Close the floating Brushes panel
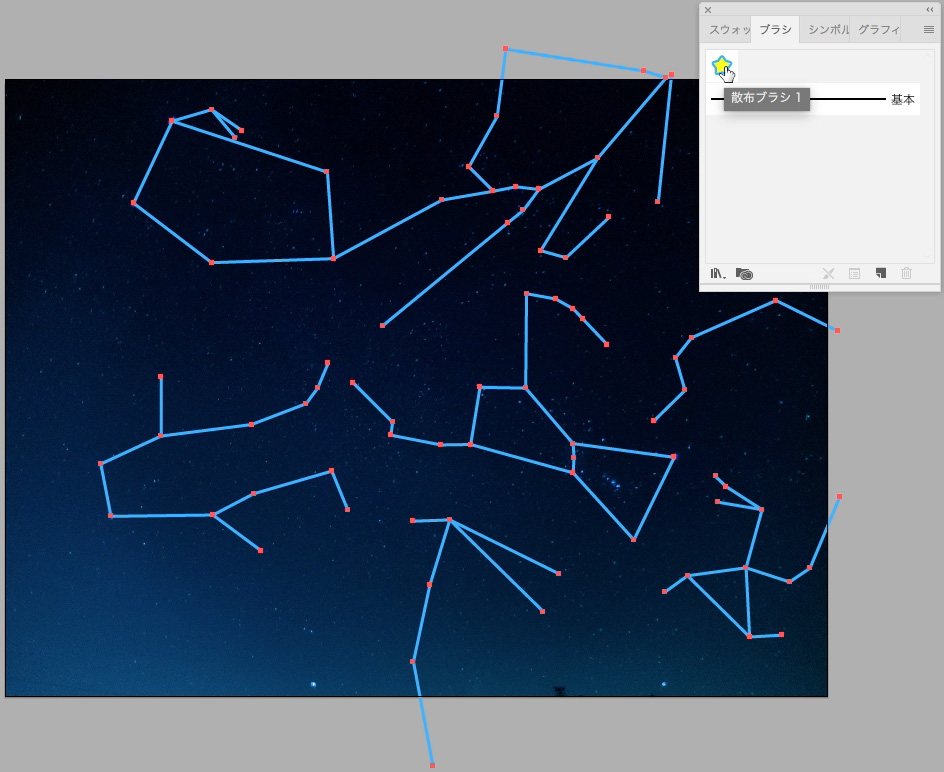This screenshot has height=772, width=944. (708, 9)
